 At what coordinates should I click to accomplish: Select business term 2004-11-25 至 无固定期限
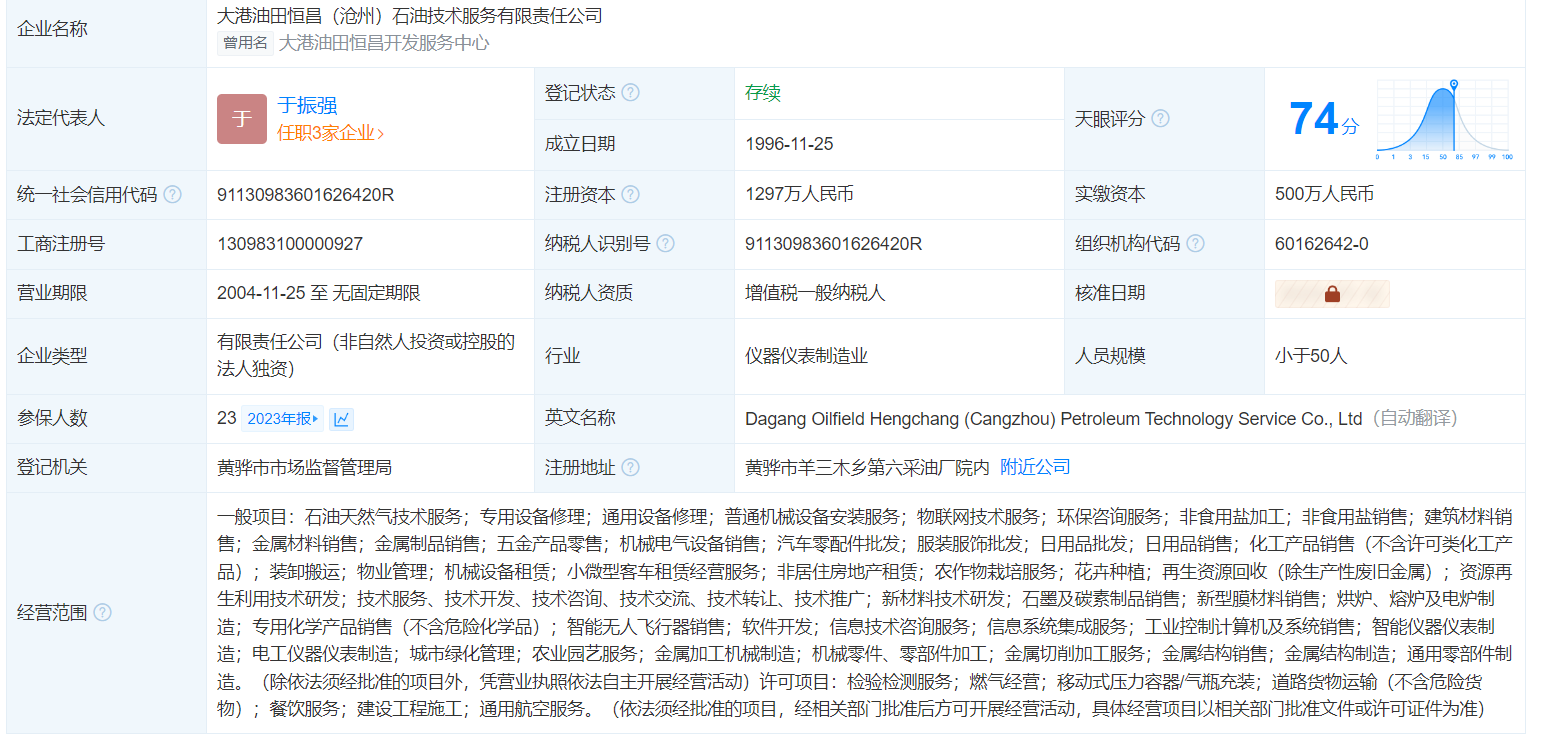319,293
